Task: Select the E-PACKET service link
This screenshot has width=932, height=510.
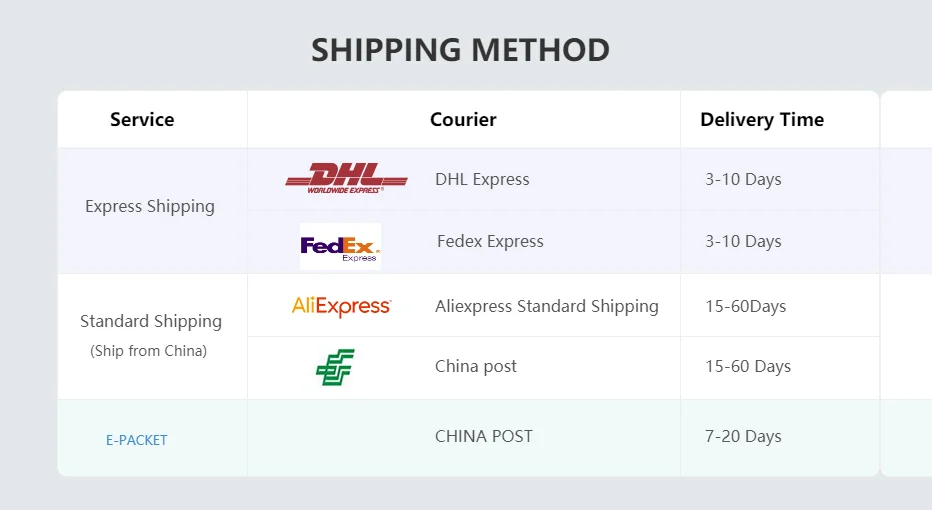Action: click(x=137, y=440)
